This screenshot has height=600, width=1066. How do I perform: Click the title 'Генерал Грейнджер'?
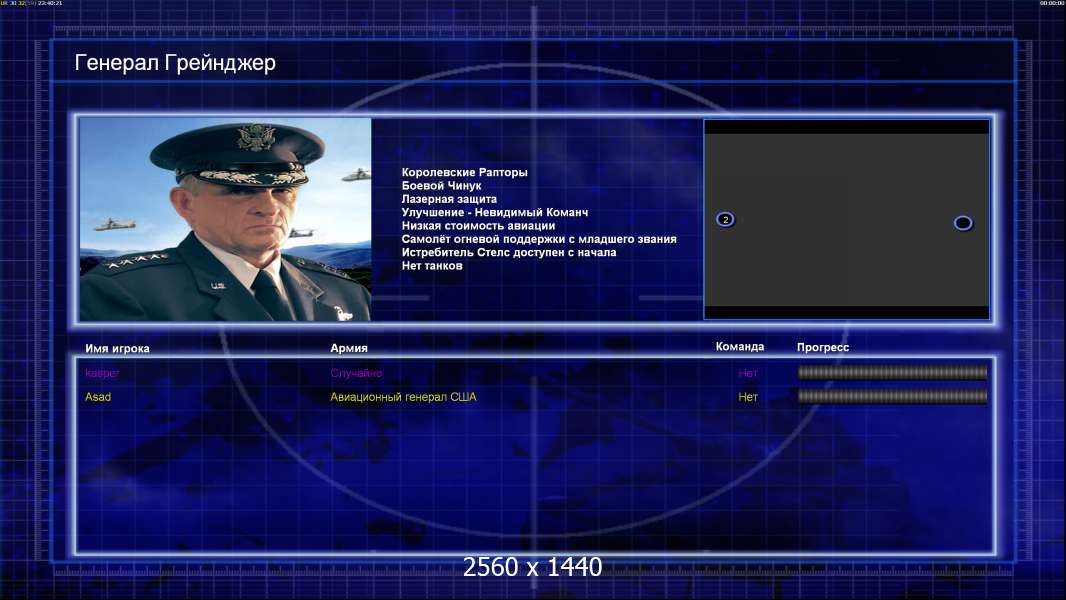coord(175,63)
